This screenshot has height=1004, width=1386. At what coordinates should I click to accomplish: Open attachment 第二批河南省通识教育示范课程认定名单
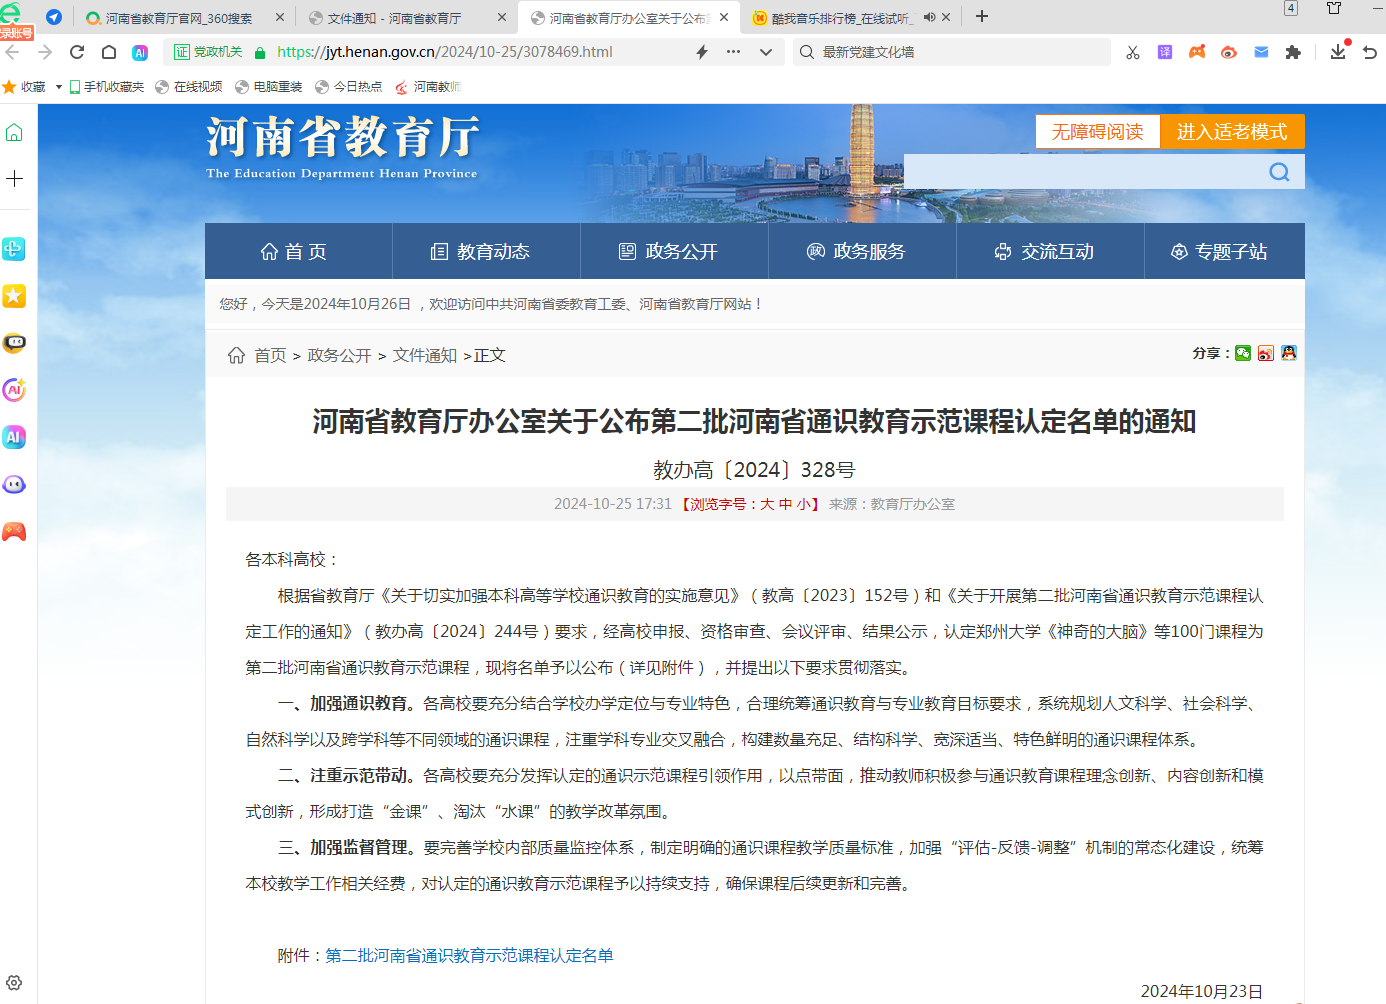pos(470,956)
